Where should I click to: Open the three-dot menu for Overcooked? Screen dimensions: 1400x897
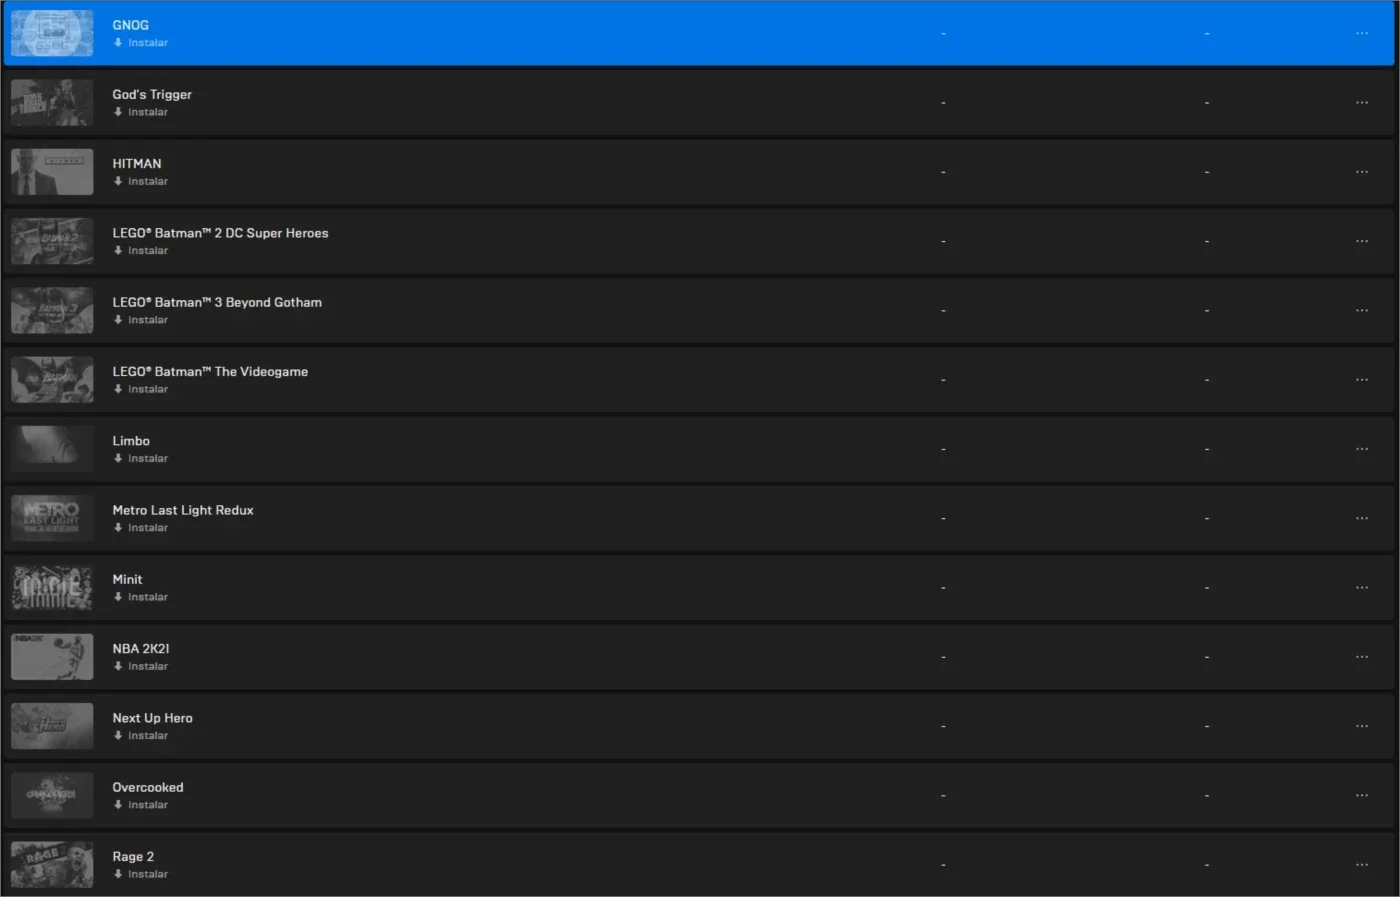[x=1361, y=795]
